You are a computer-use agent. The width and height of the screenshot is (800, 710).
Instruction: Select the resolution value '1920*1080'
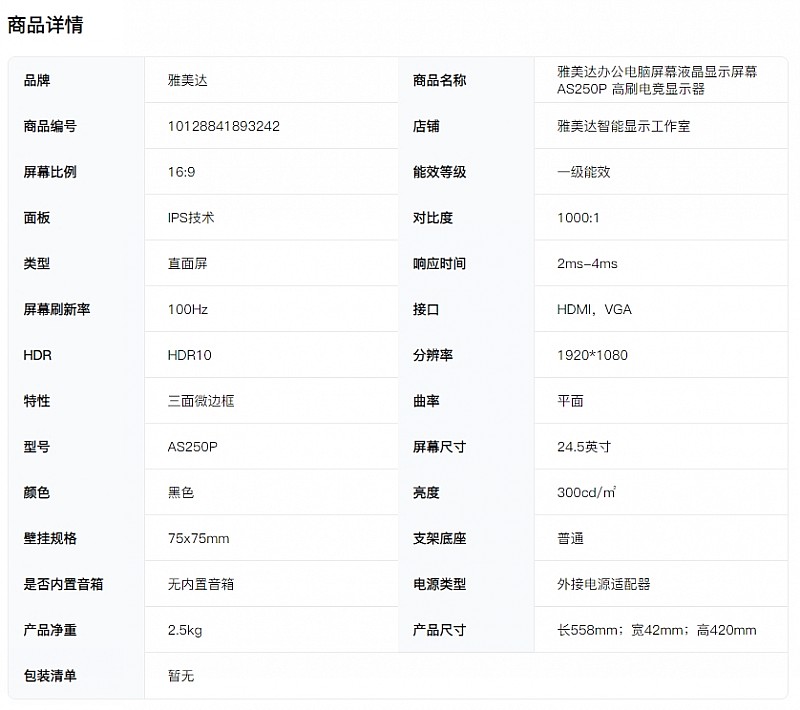592,355
